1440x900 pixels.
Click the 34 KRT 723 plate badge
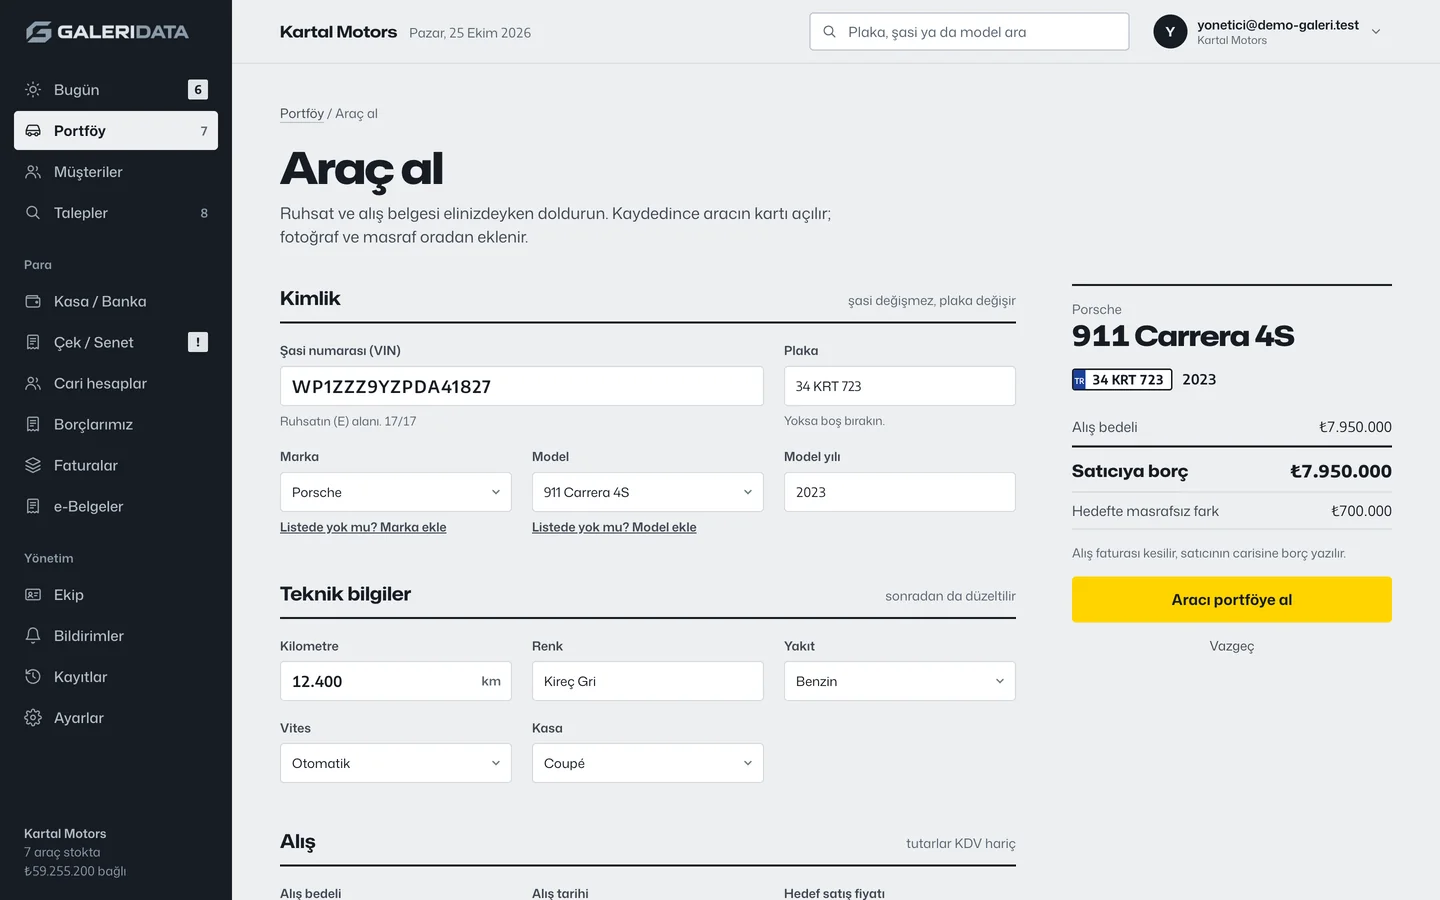point(1122,380)
